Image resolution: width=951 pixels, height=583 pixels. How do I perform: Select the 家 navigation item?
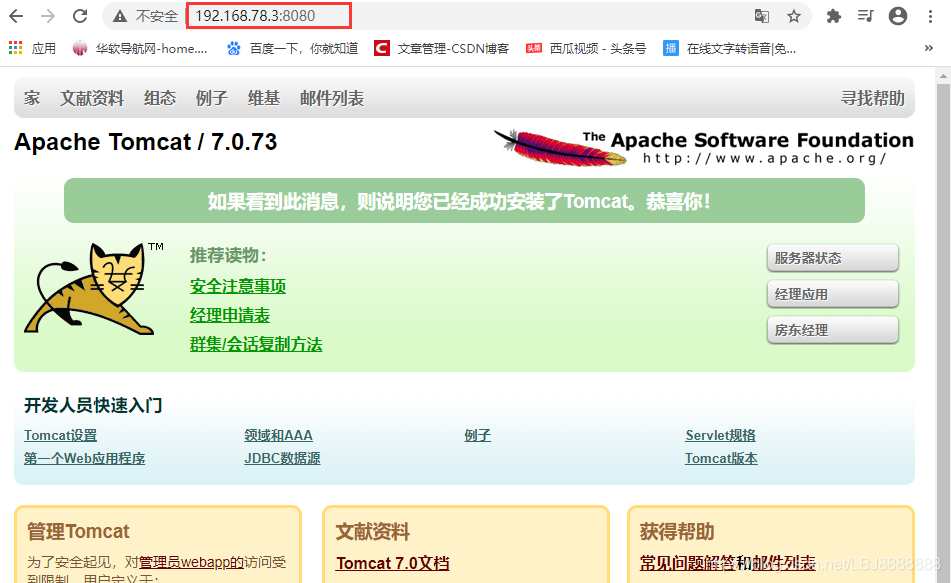32,98
